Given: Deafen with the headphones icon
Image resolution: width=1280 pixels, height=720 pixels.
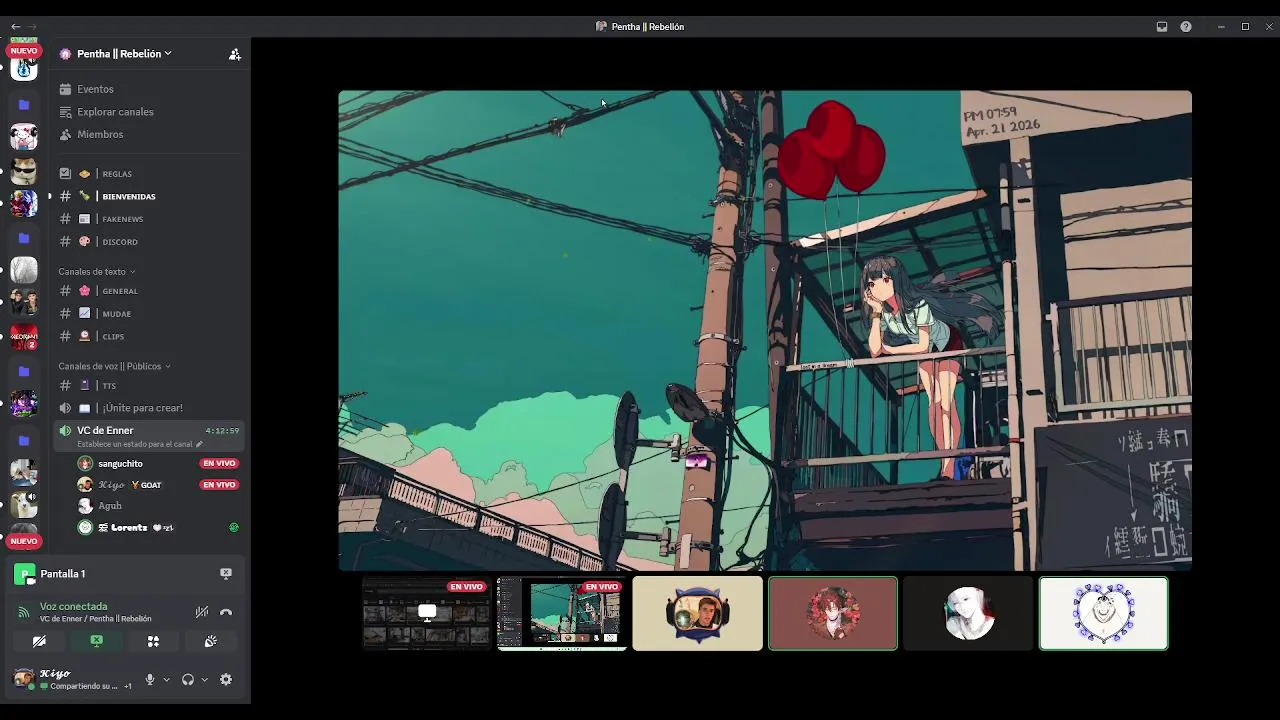Looking at the screenshot, I should click(187, 679).
